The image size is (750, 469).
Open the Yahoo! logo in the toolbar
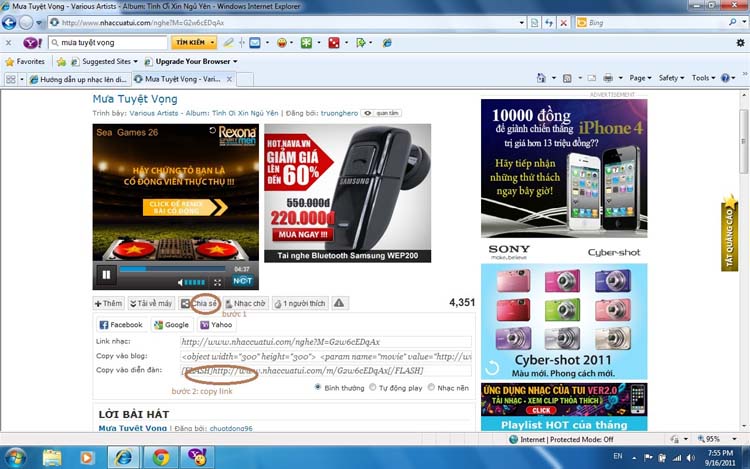[33, 43]
